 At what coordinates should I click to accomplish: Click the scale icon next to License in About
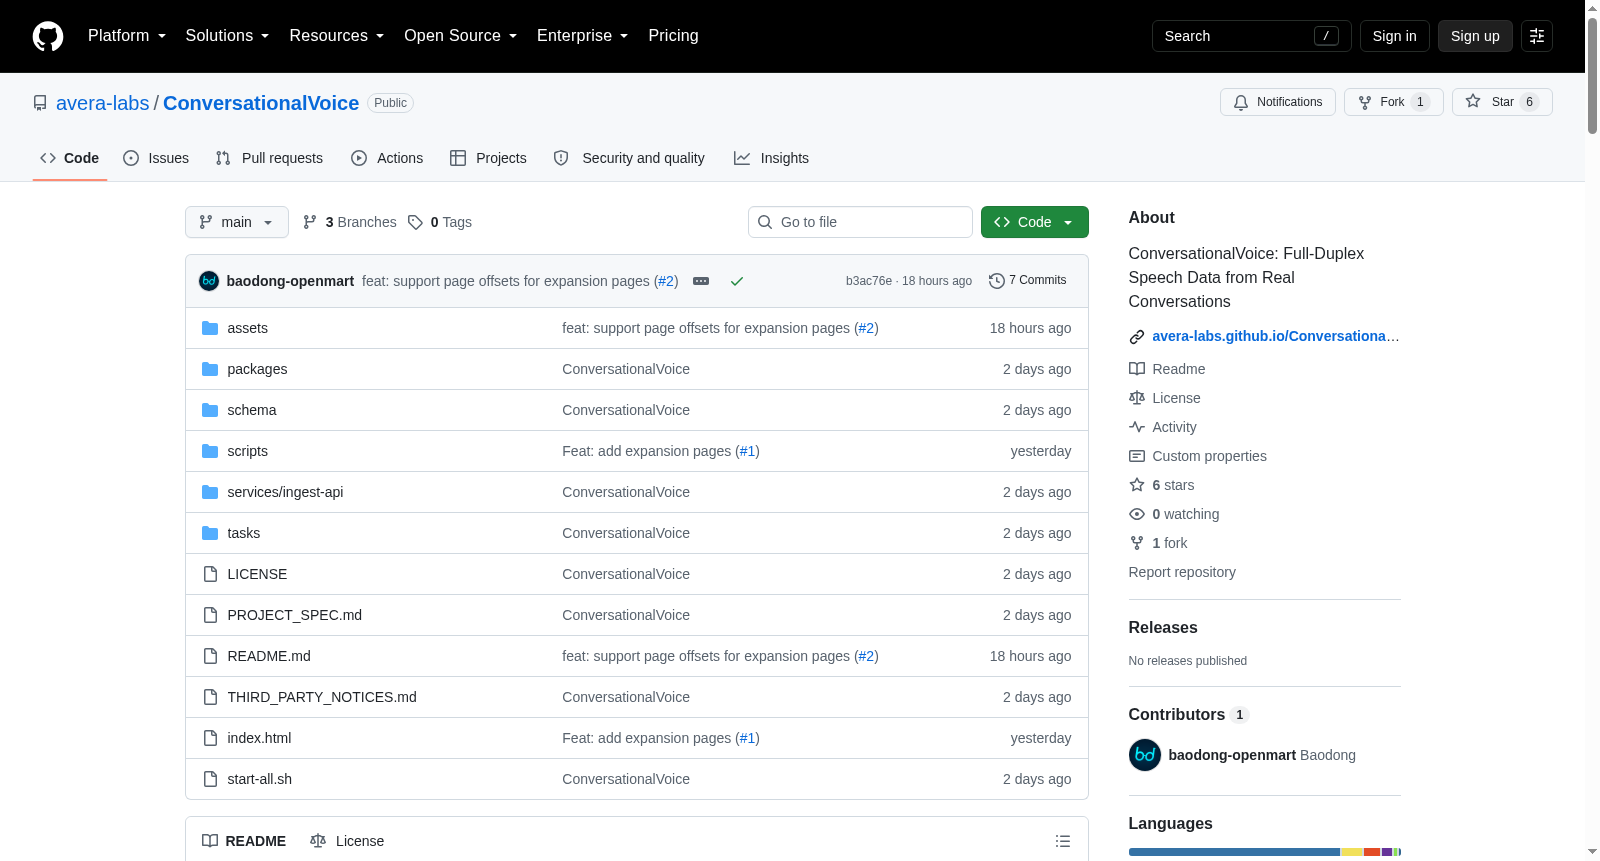pos(1137,398)
